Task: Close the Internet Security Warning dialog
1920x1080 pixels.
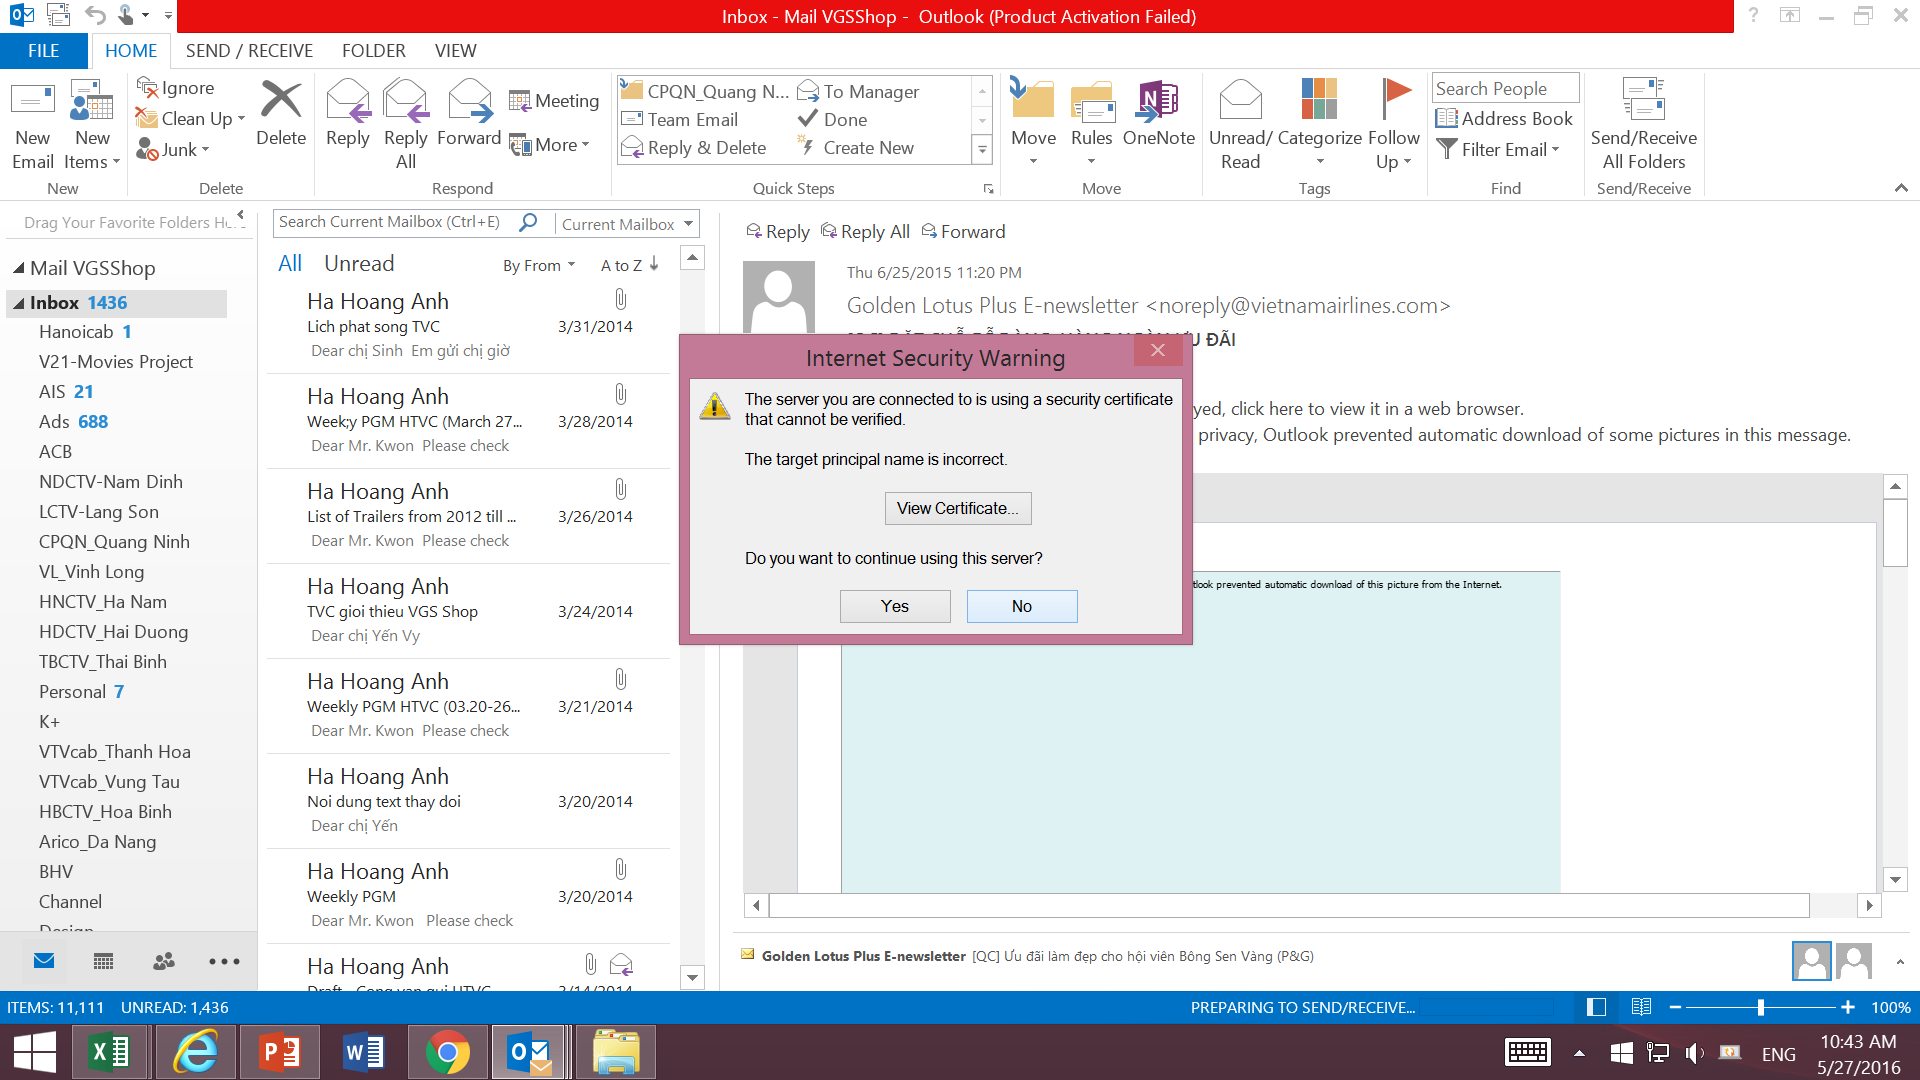Action: (1157, 350)
